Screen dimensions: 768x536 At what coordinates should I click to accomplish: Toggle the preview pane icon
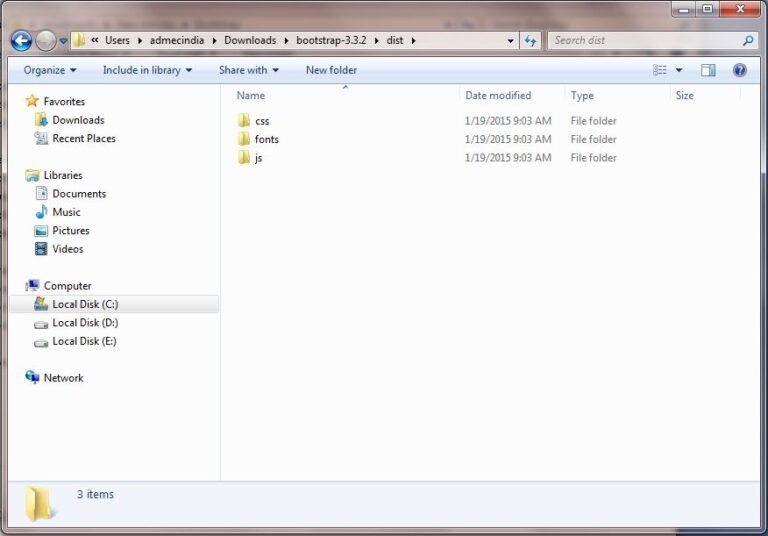pyautogui.click(x=708, y=70)
